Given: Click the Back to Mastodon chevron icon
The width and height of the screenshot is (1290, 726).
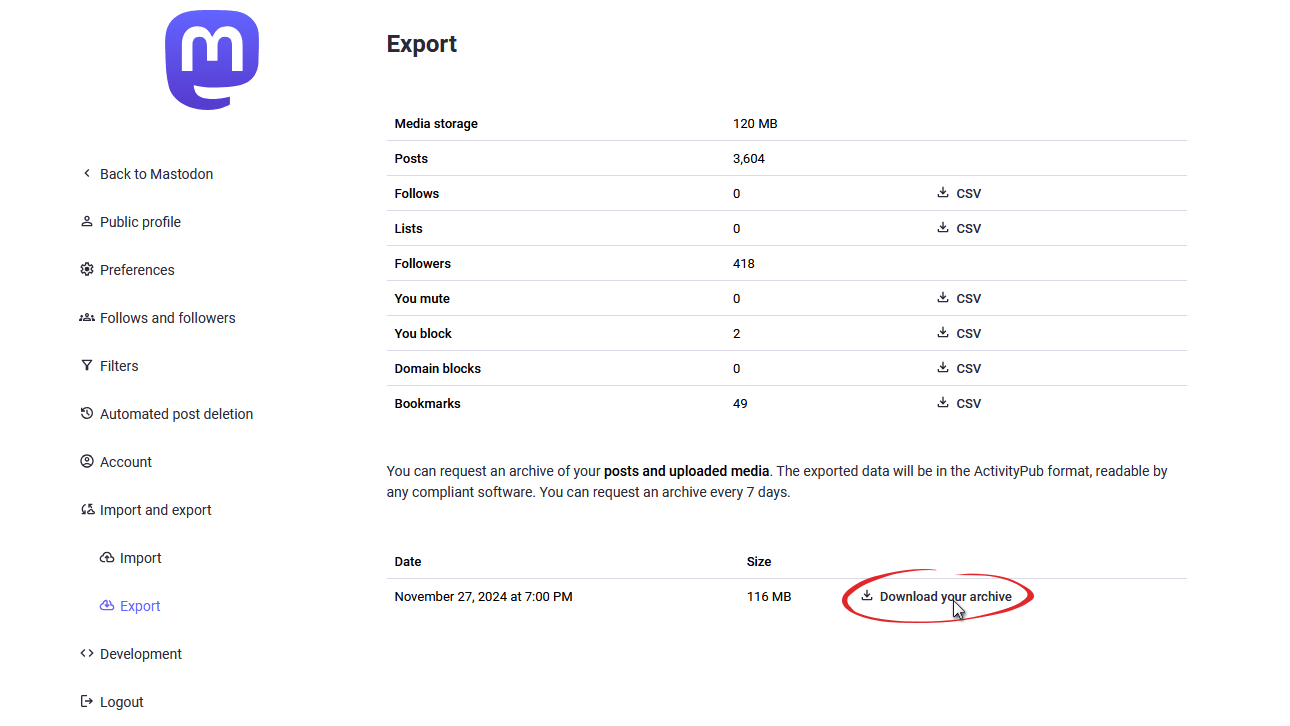Looking at the screenshot, I should 87,174.
